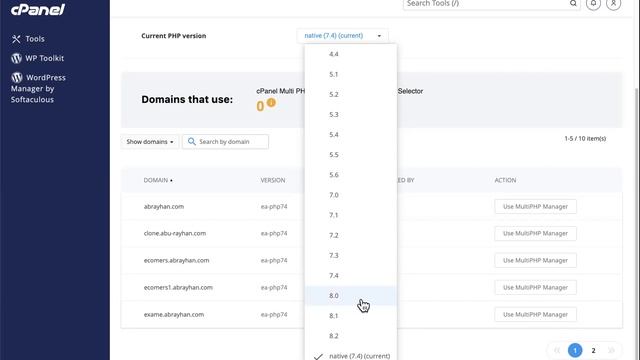Use MultiPHP Manager for ecomers.abrayhan.com
Screen dimensions: 640x360
(535, 260)
